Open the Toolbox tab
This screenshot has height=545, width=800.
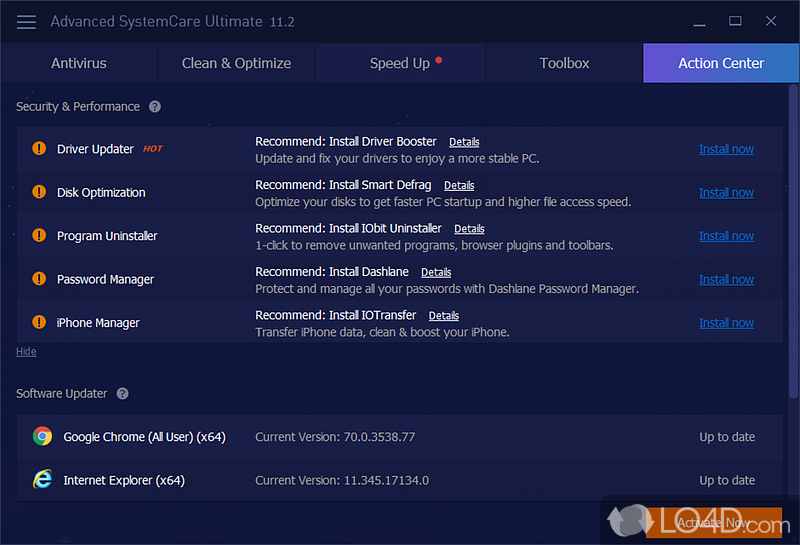tap(564, 63)
